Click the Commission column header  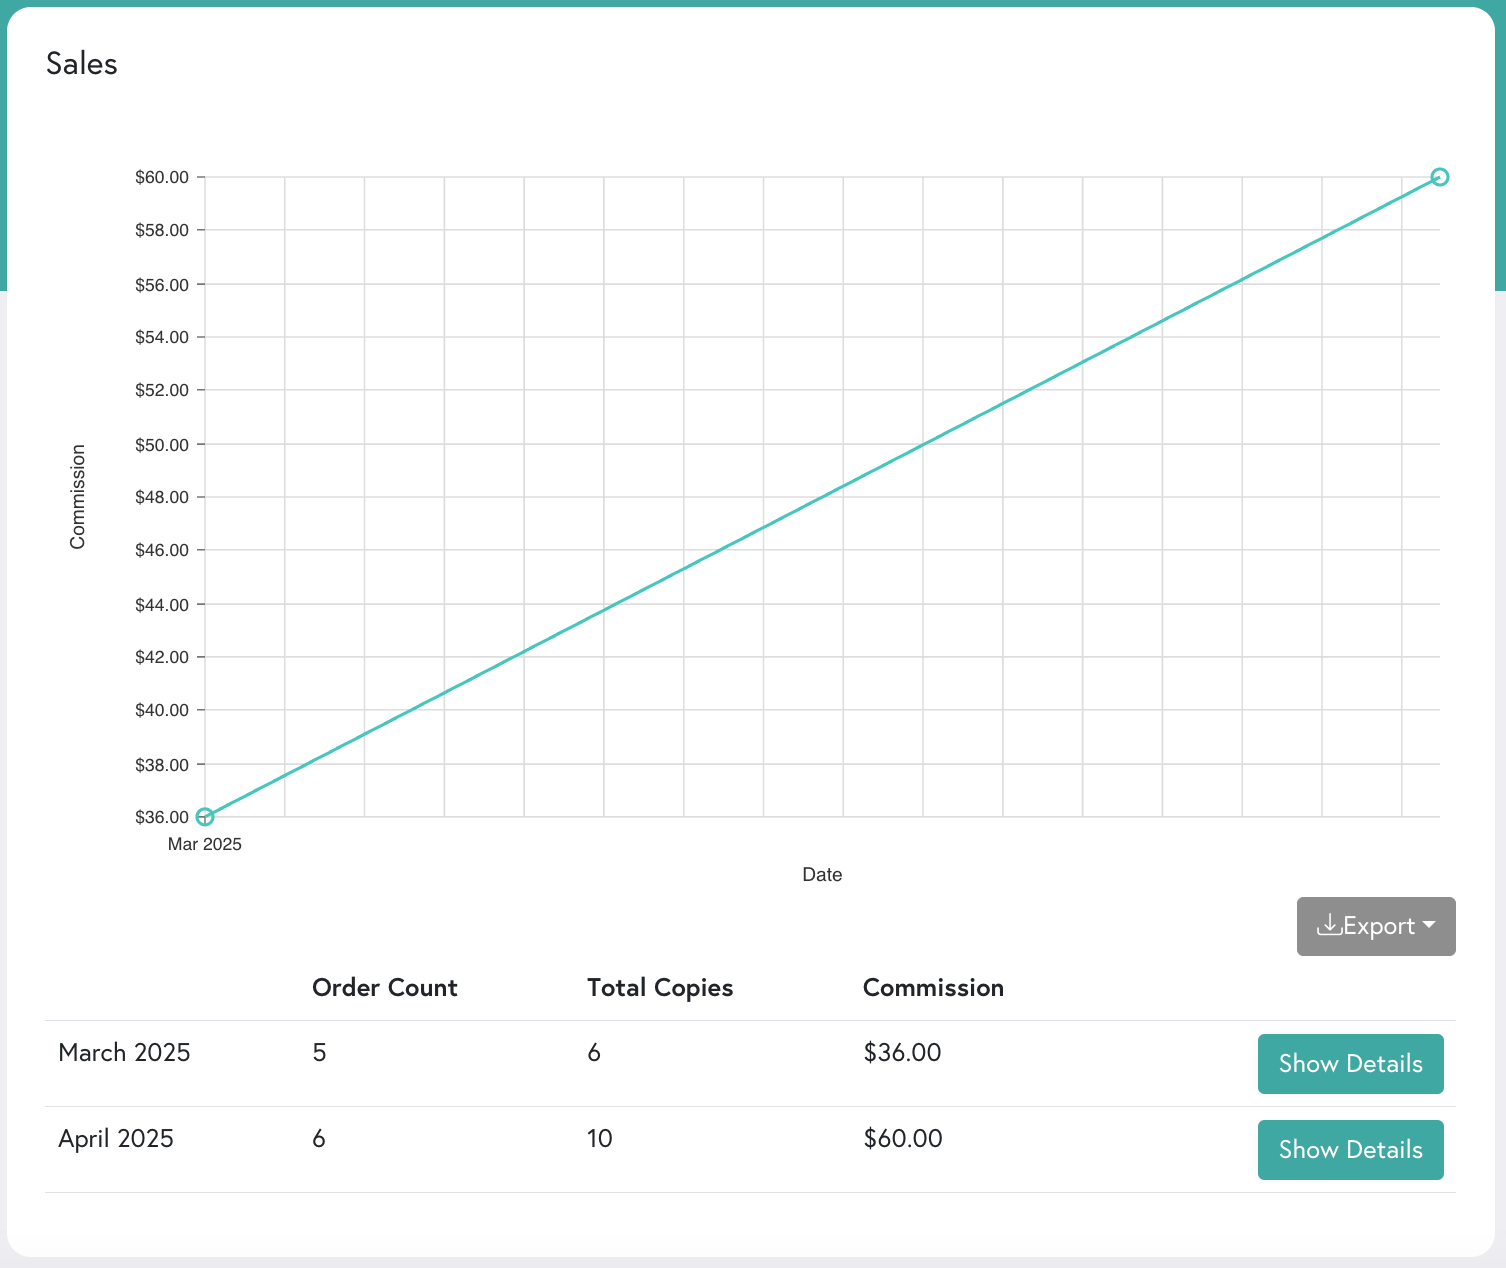[x=933, y=988]
